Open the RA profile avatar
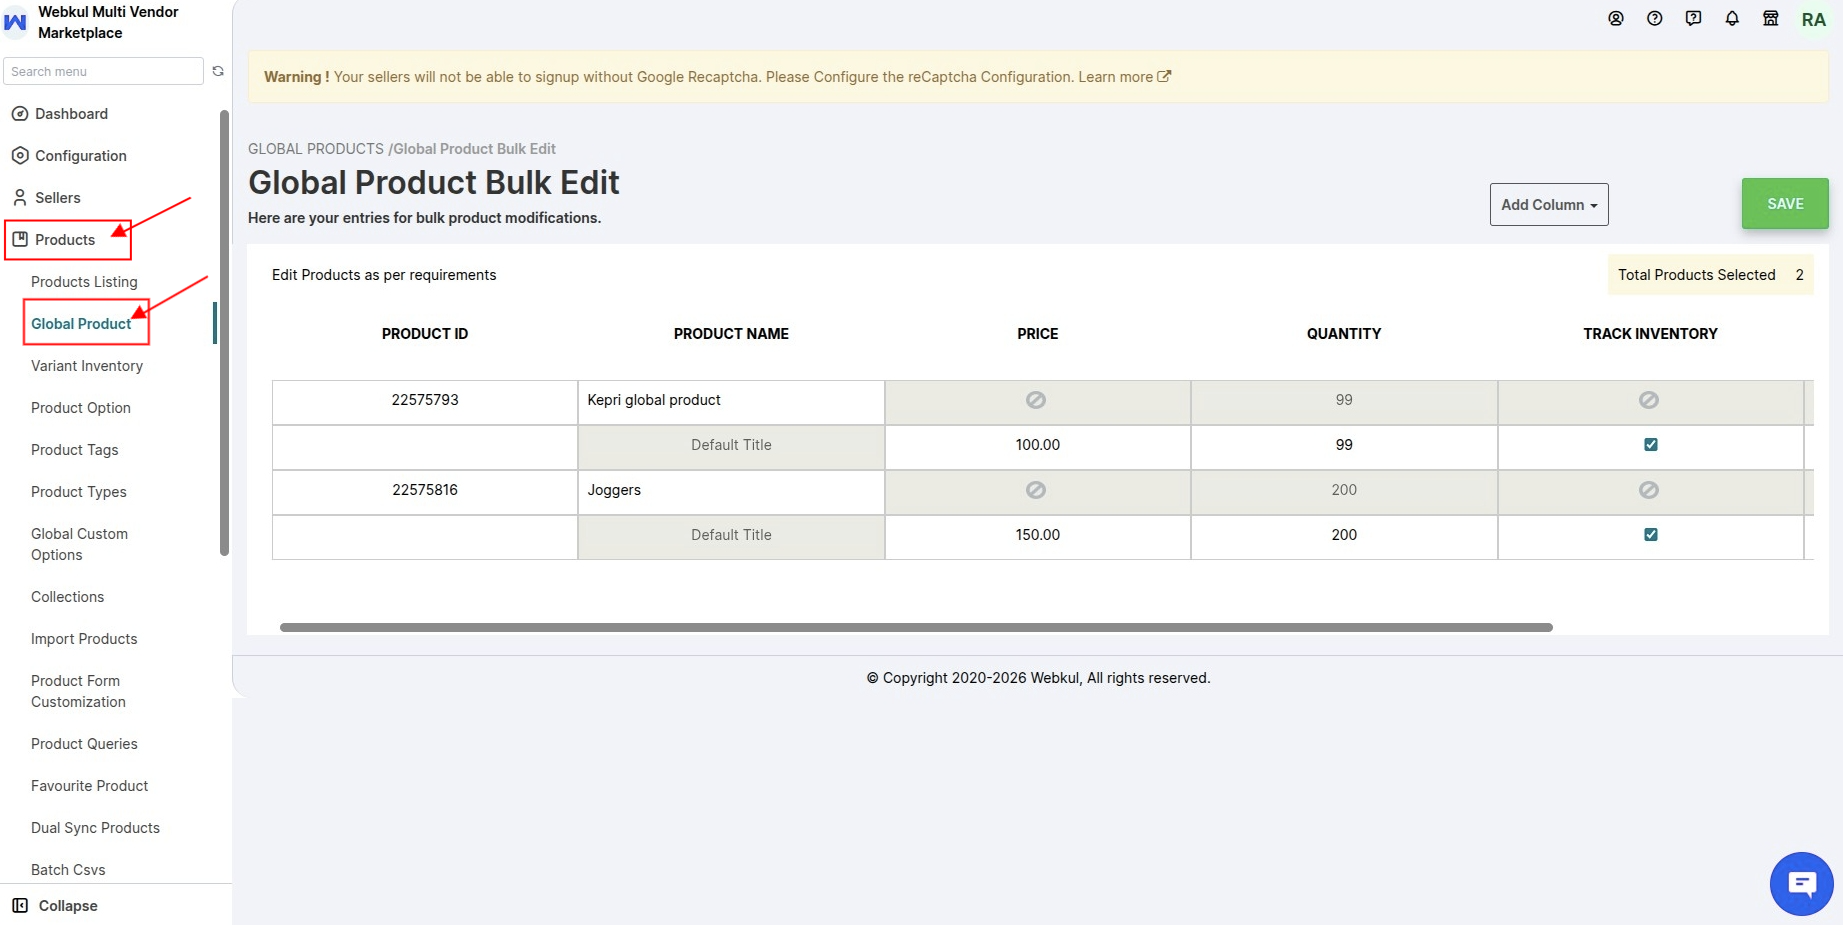The height and width of the screenshot is (925, 1843). [1814, 20]
